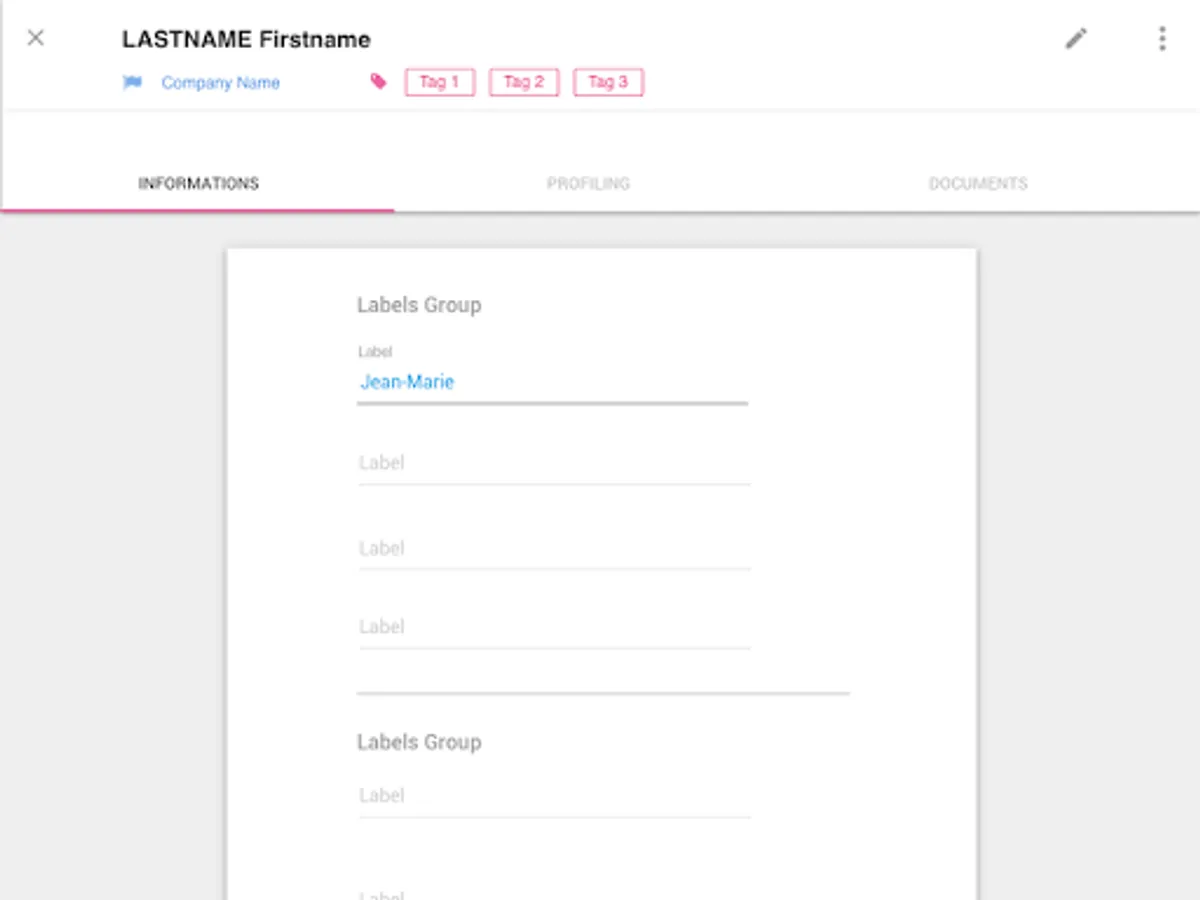Click the pencil edit icon

tap(1076, 38)
